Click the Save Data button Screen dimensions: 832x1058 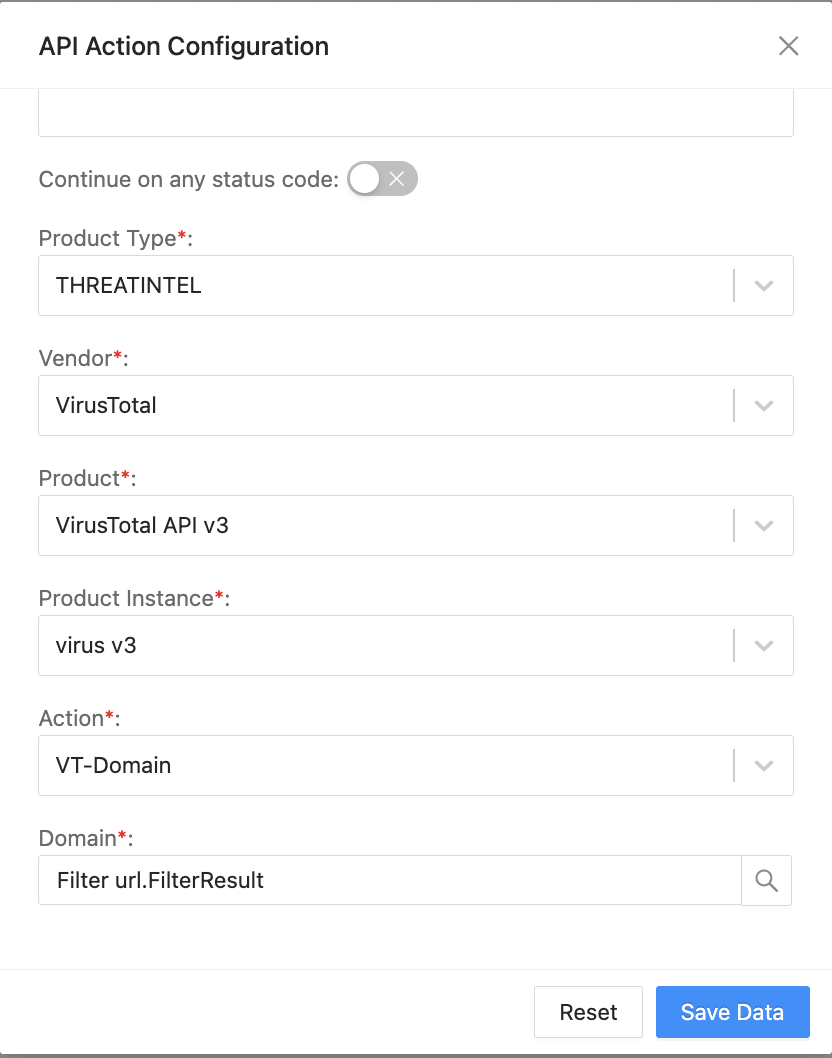[x=733, y=1012]
